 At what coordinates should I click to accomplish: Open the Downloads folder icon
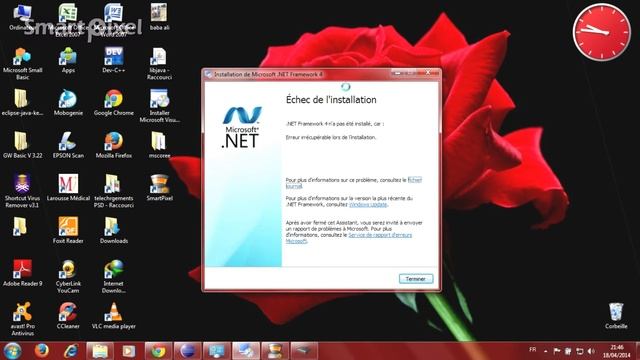113,230
